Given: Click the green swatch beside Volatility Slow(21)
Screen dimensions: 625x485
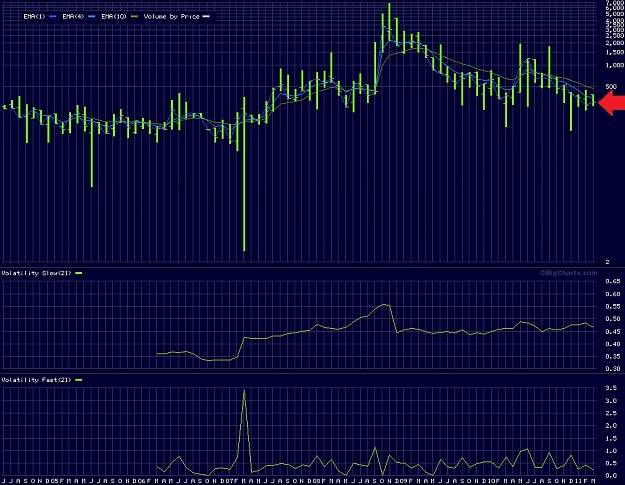Looking at the screenshot, I should click(x=79, y=273).
